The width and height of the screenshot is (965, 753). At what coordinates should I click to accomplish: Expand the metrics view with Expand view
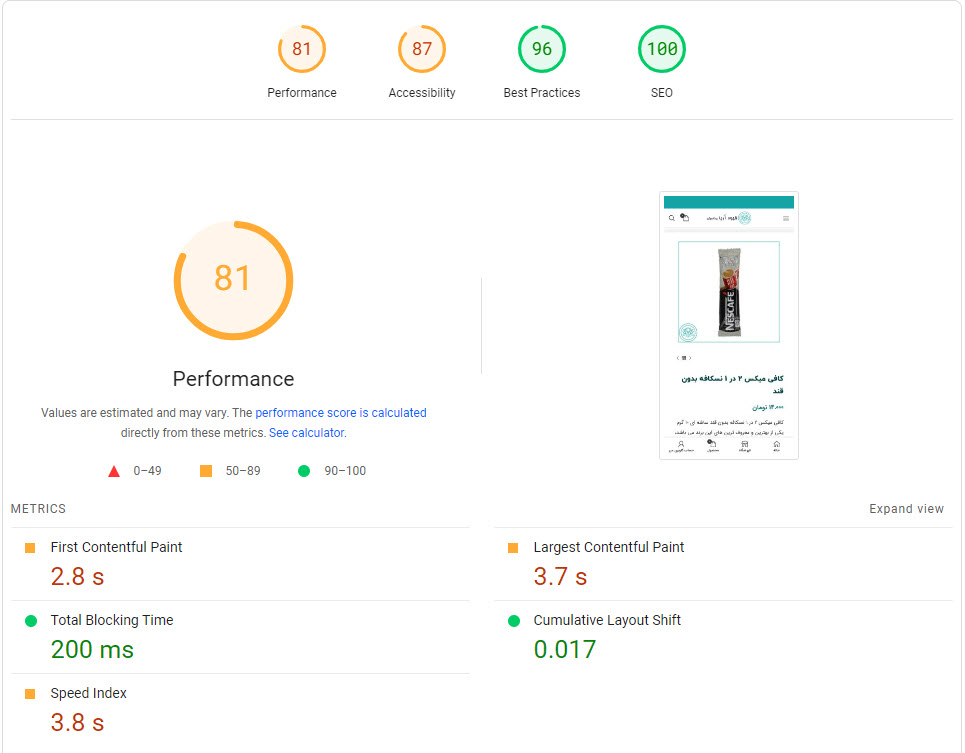tap(906, 509)
